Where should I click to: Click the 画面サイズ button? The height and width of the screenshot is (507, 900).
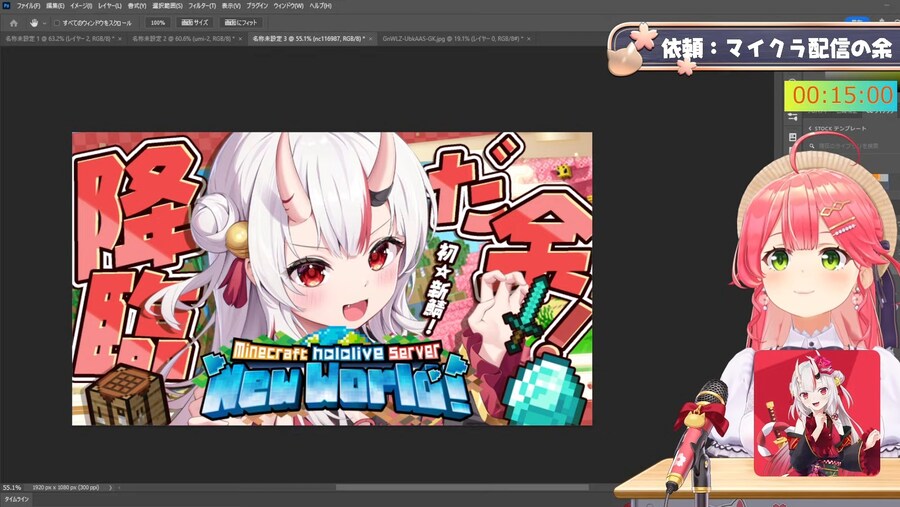[x=195, y=23]
